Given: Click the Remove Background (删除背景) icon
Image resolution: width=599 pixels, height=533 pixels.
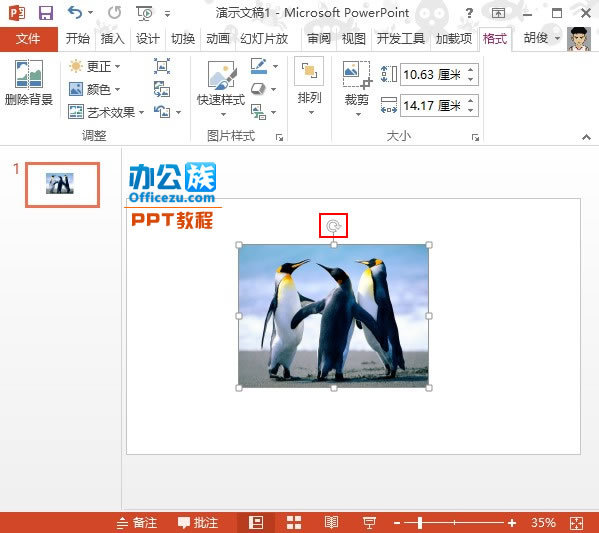Looking at the screenshot, I should click(x=29, y=74).
